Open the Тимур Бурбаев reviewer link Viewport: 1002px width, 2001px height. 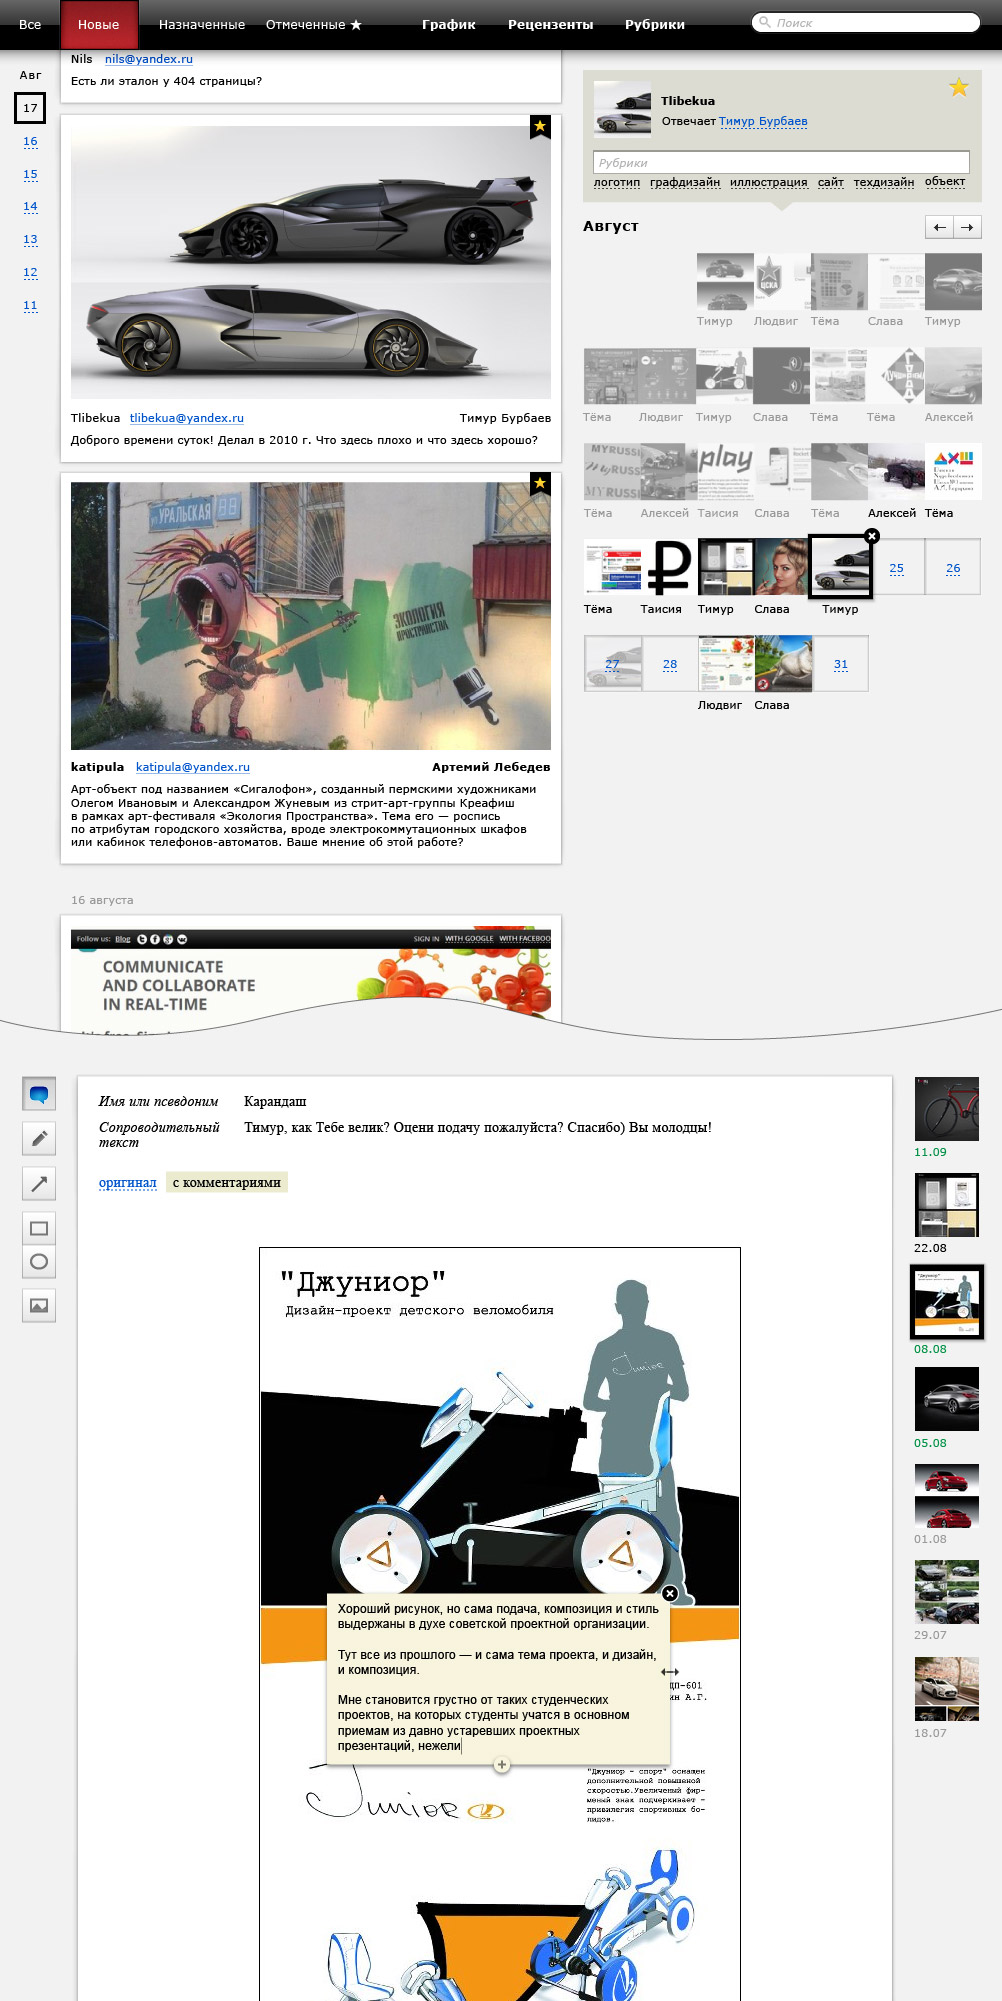(762, 122)
